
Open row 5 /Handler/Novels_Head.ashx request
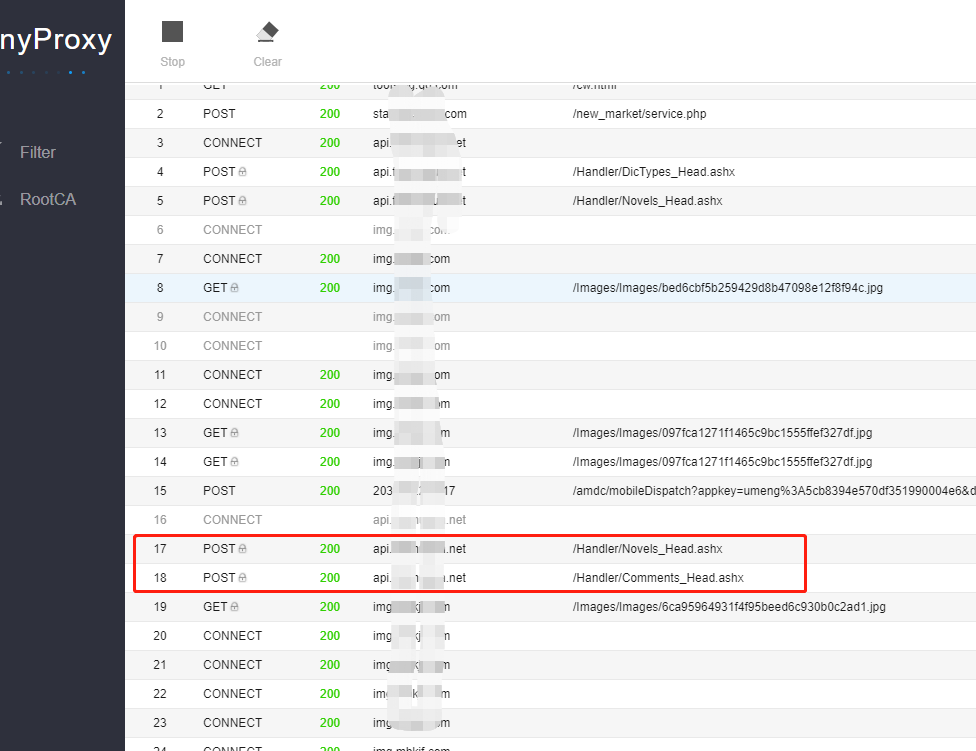coord(647,201)
